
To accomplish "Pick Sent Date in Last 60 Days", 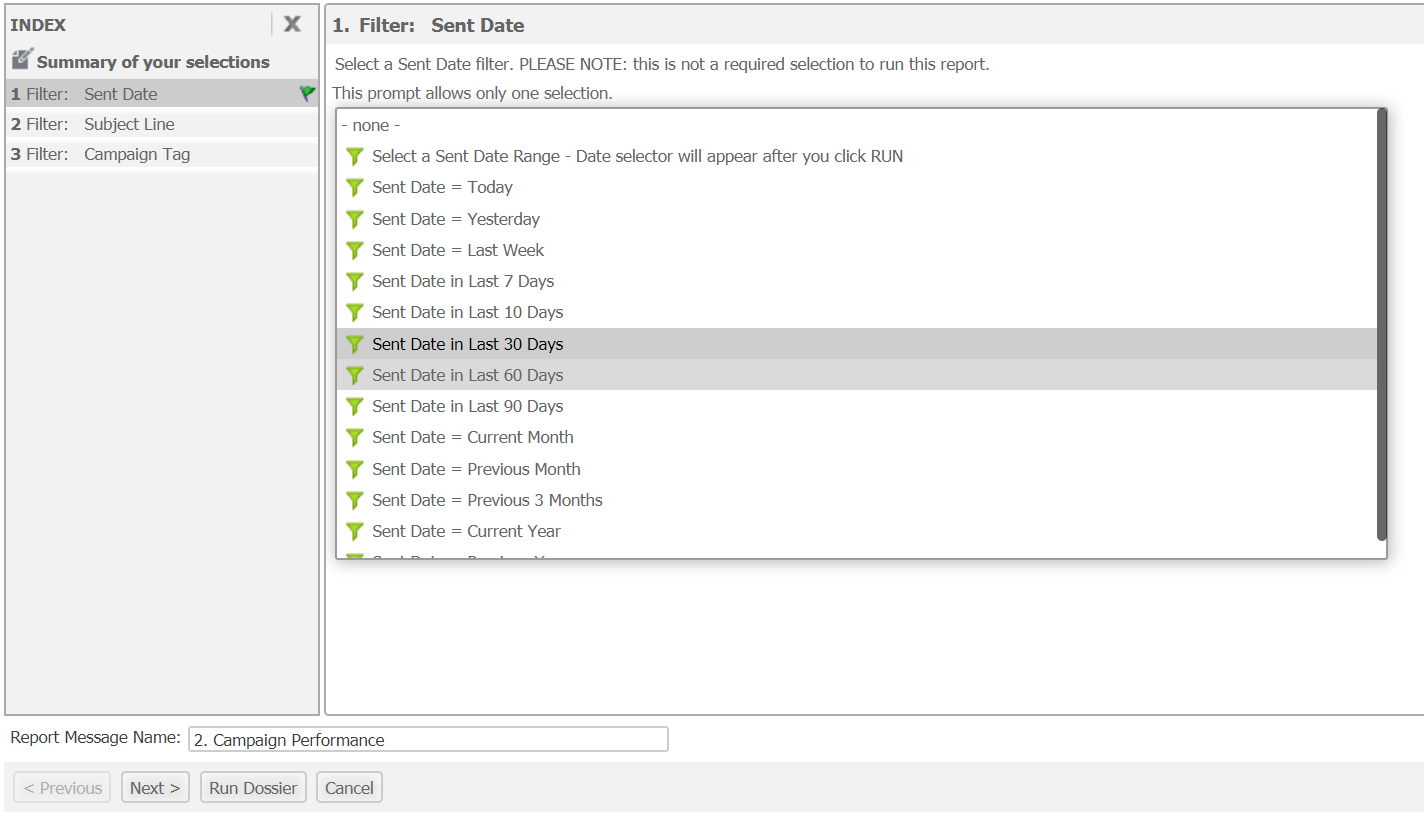I will point(467,375).
